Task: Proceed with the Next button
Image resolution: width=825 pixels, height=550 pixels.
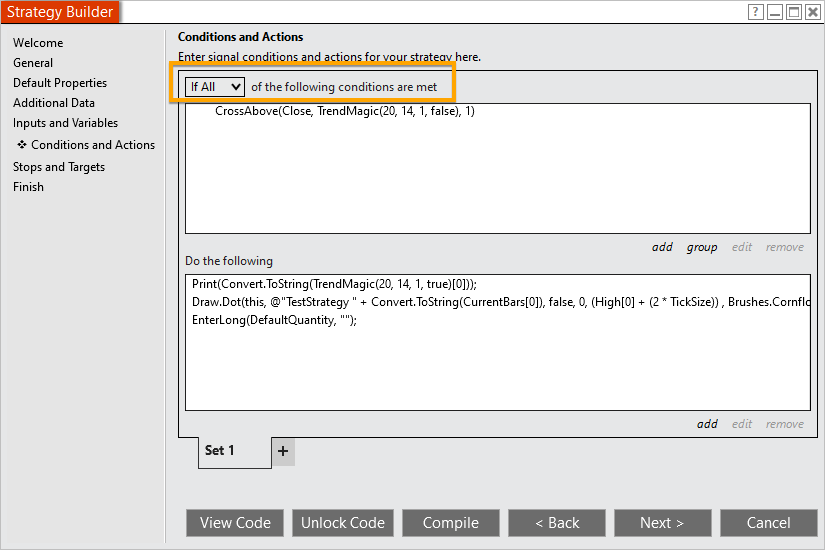Action: click(662, 523)
